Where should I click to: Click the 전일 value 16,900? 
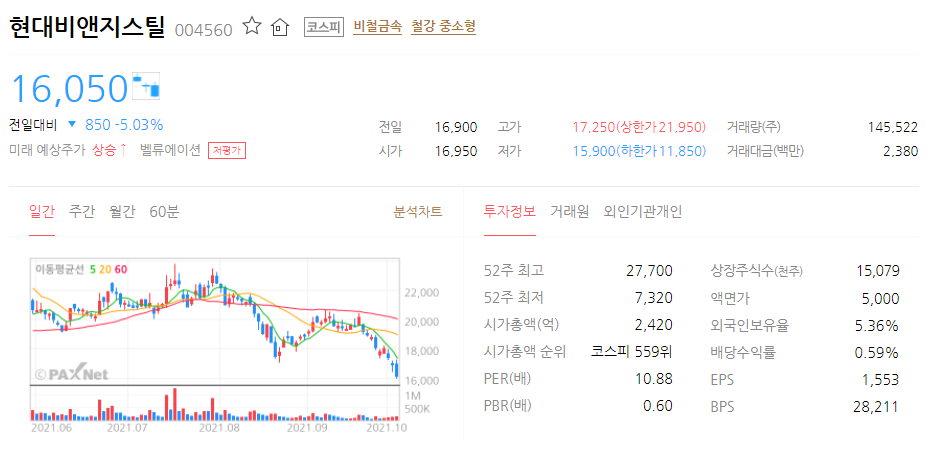tap(456, 127)
